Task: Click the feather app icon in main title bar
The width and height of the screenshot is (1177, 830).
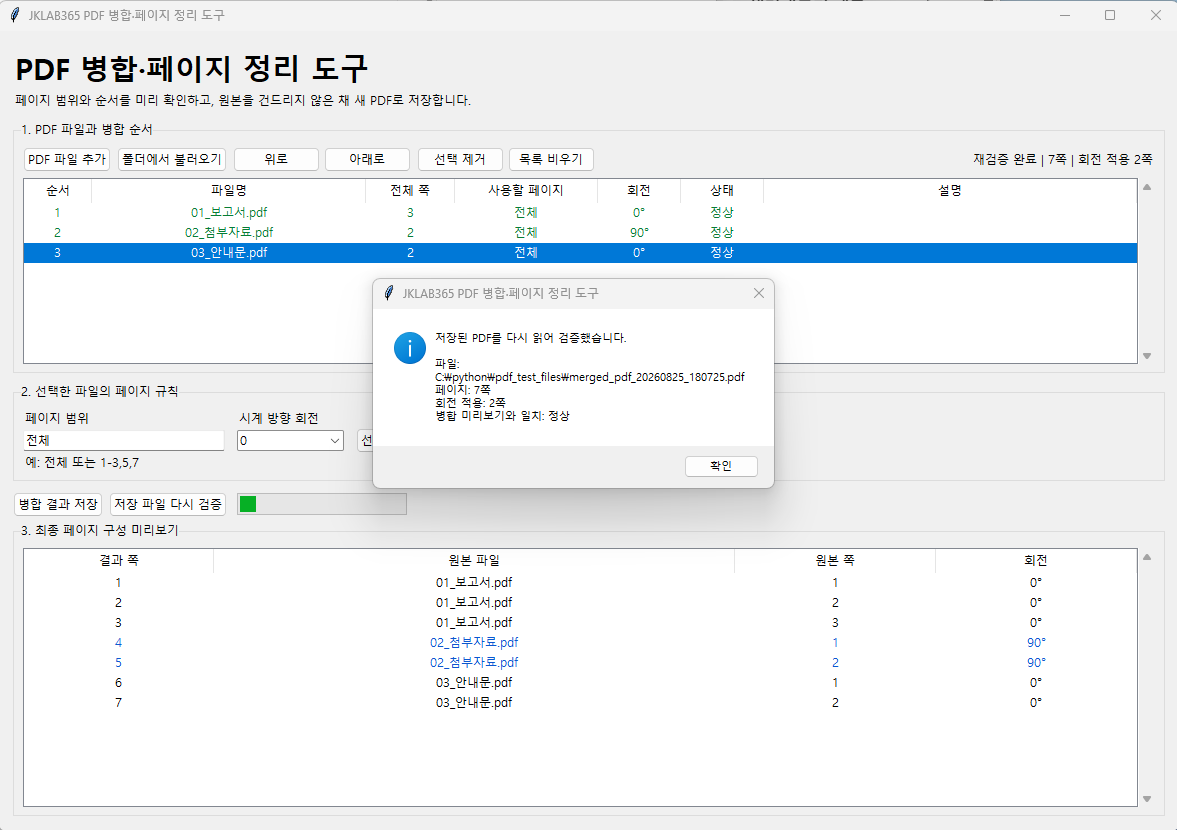Action: click(14, 15)
